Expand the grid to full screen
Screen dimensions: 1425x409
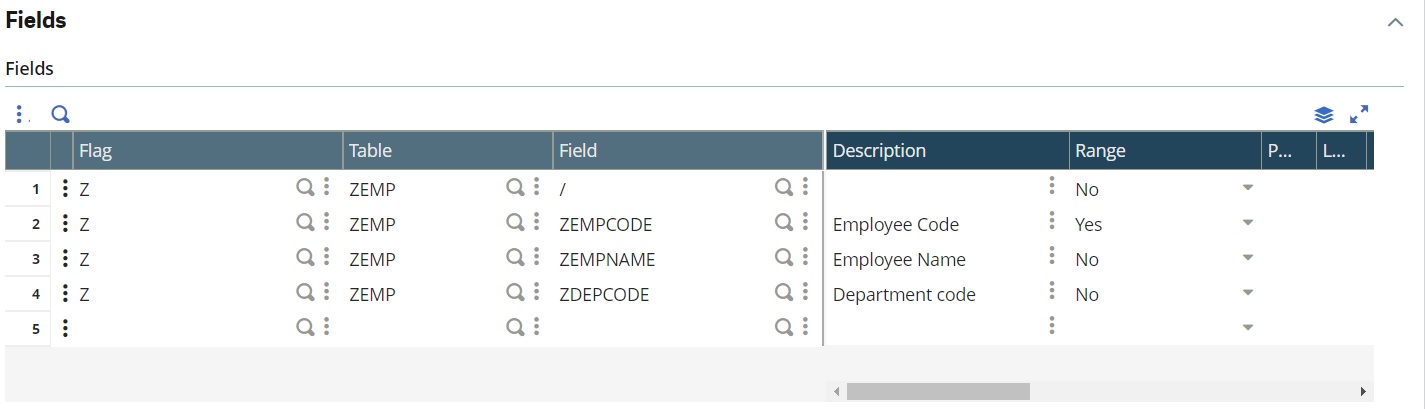point(1358,114)
